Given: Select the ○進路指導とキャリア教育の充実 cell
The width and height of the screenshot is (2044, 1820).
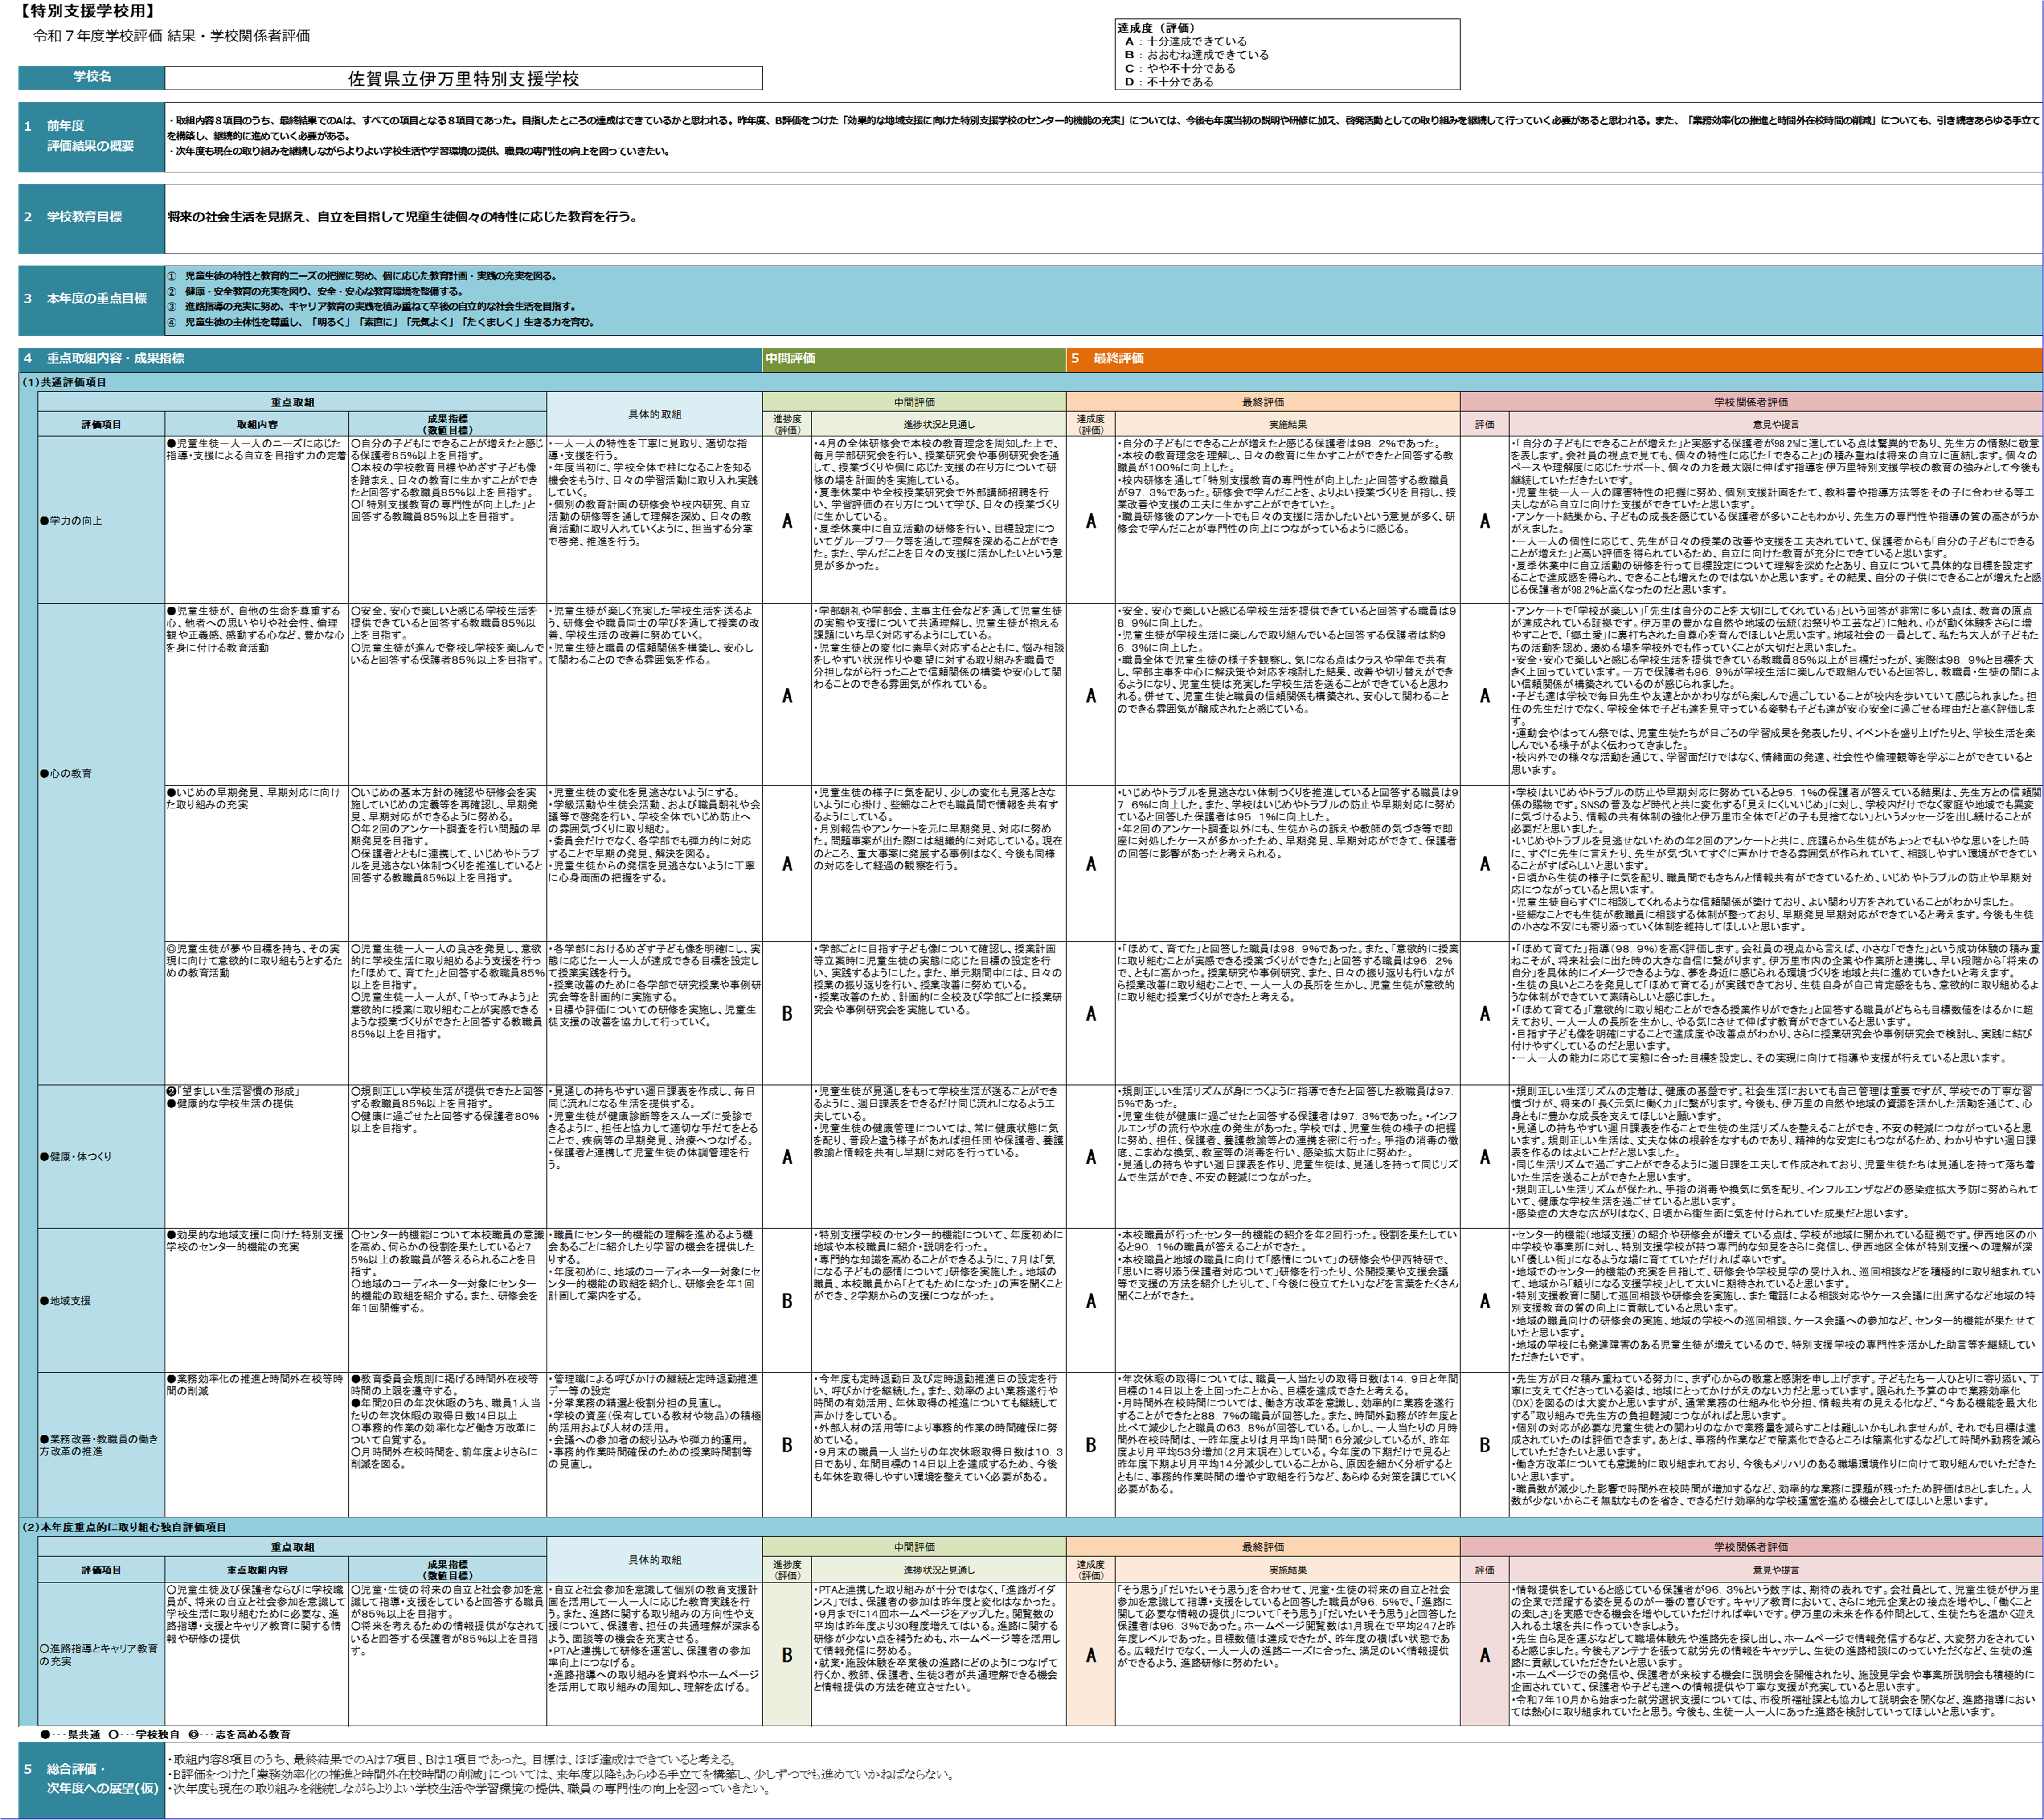Looking at the screenshot, I should pos(101,1654).
